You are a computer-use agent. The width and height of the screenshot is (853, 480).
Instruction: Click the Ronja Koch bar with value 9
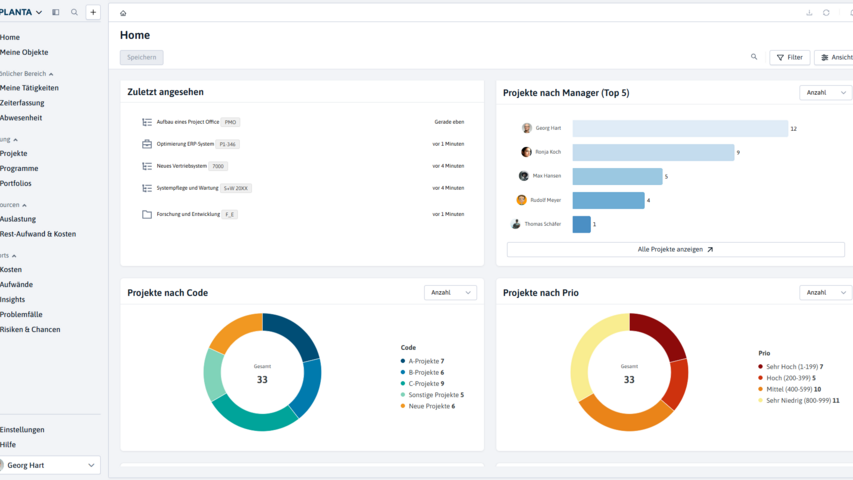pos(653,152)
